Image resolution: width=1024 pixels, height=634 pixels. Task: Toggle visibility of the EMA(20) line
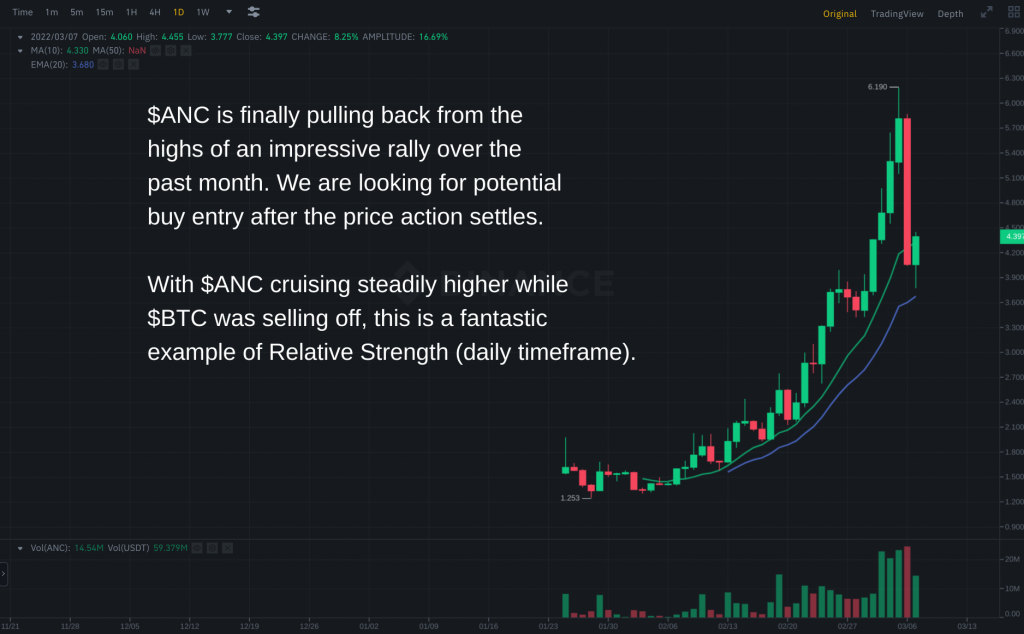point(103,64)
